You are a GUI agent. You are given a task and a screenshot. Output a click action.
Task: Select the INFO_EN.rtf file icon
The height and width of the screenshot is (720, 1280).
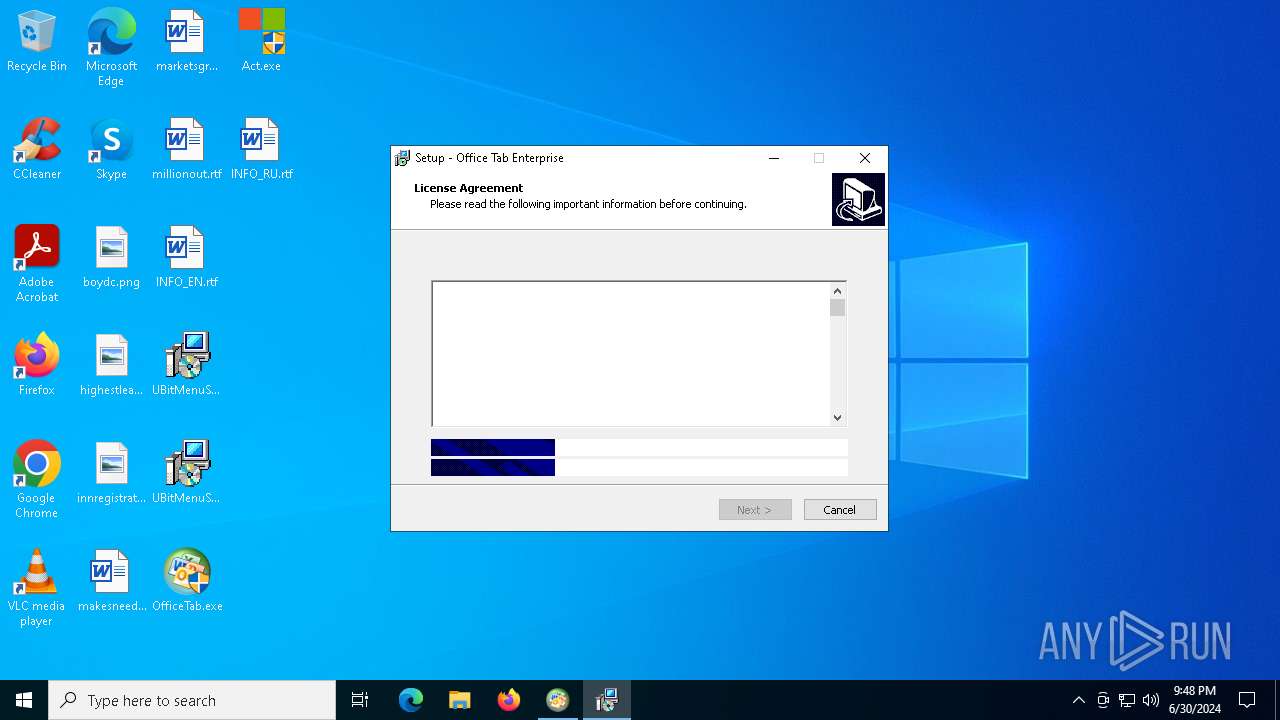186,257
